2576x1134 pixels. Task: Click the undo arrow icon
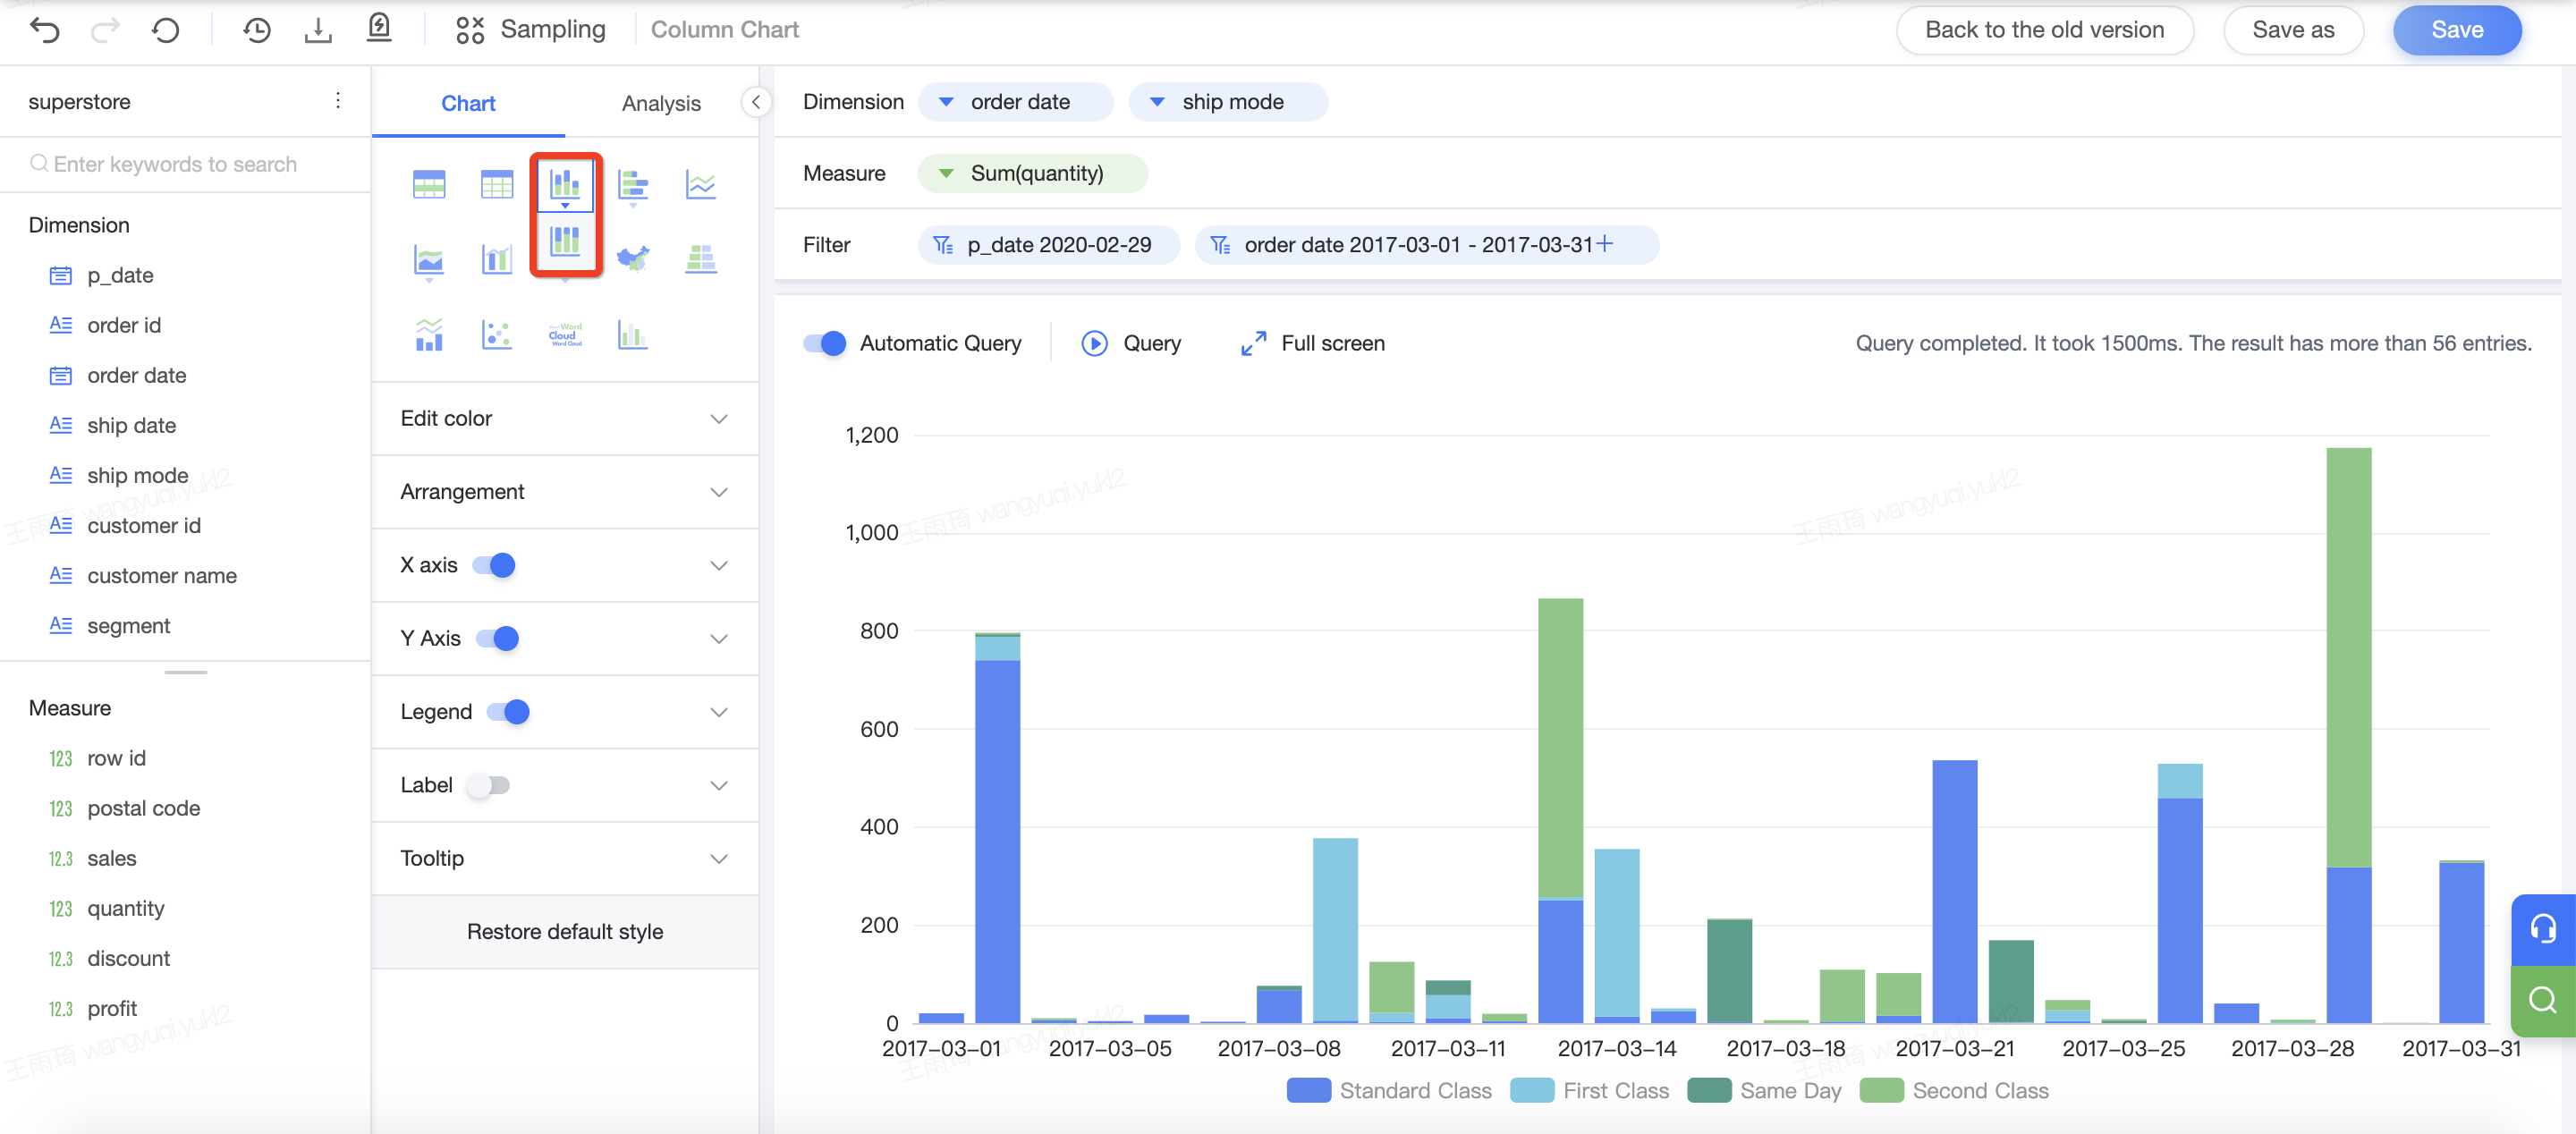(x=45, y=30)
